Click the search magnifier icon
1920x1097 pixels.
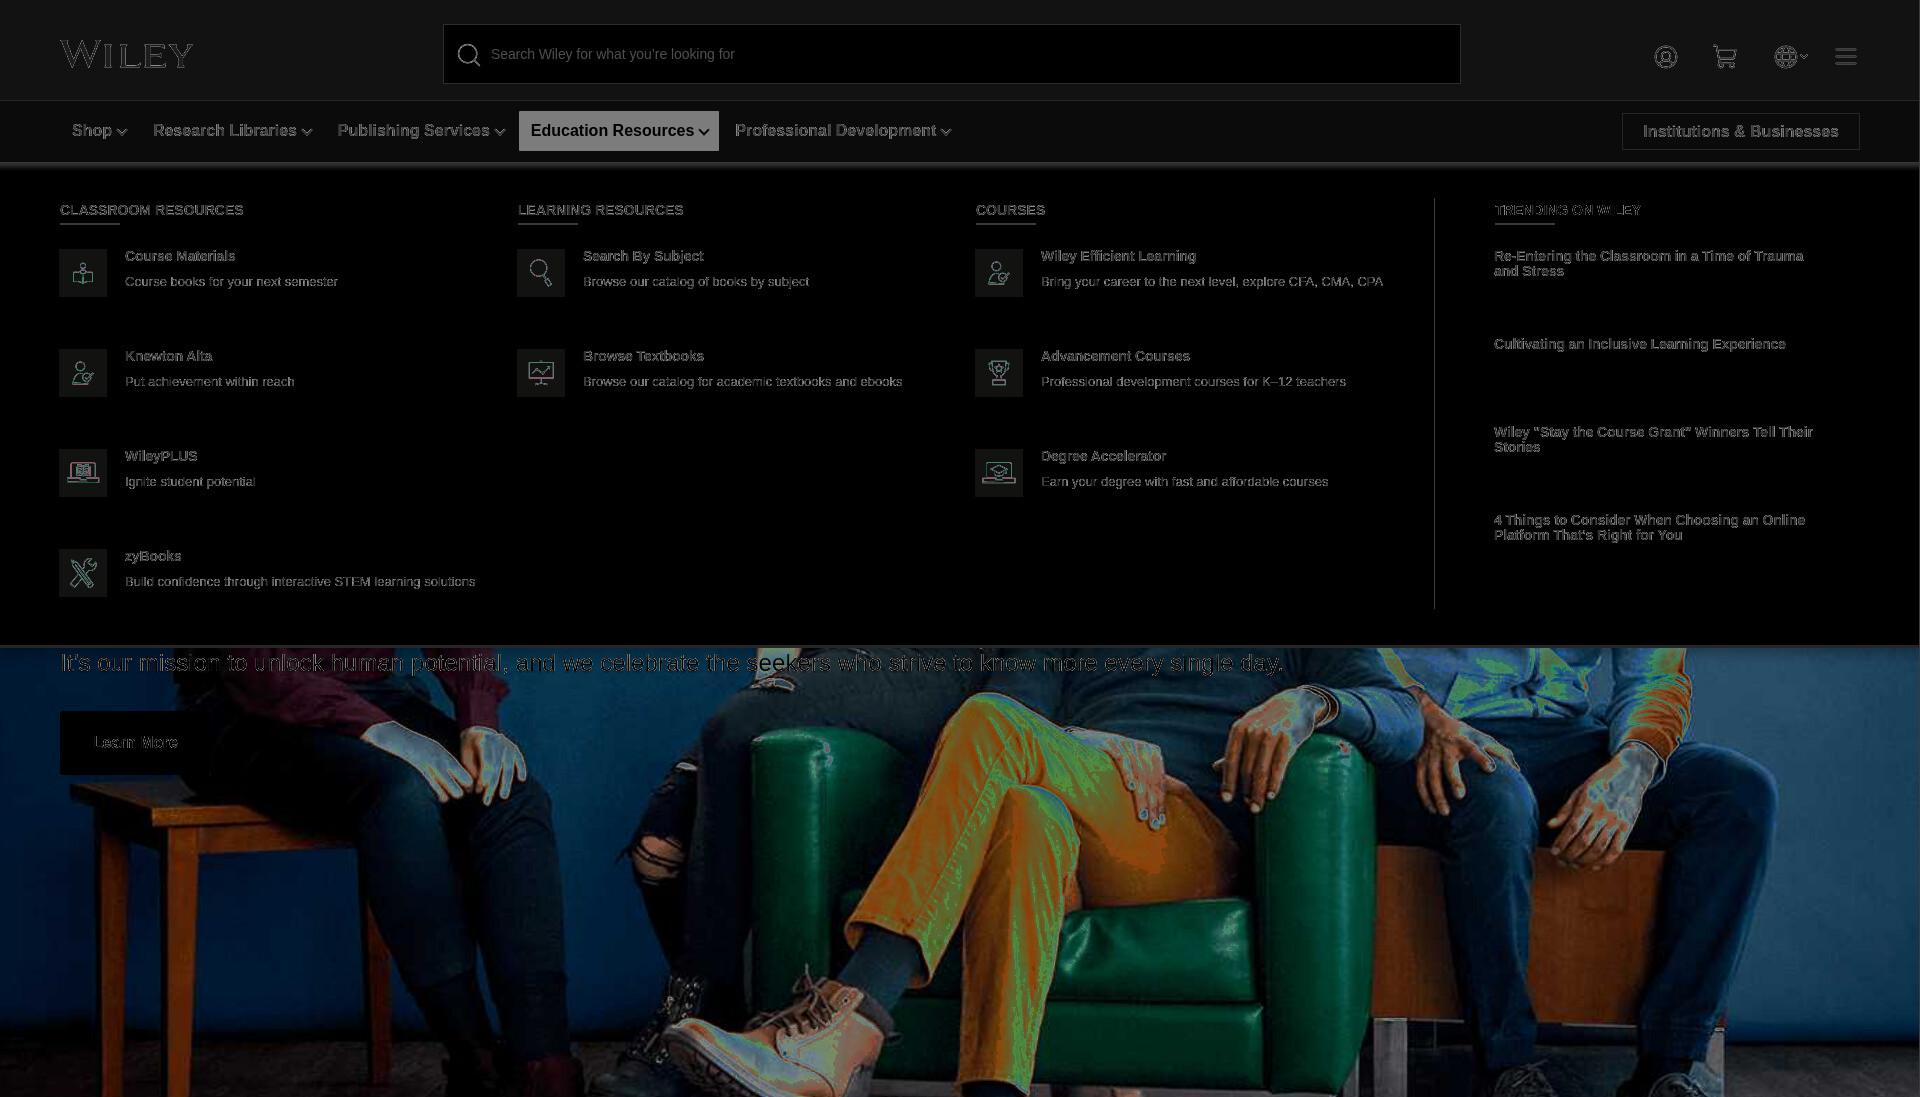(469, 55)
